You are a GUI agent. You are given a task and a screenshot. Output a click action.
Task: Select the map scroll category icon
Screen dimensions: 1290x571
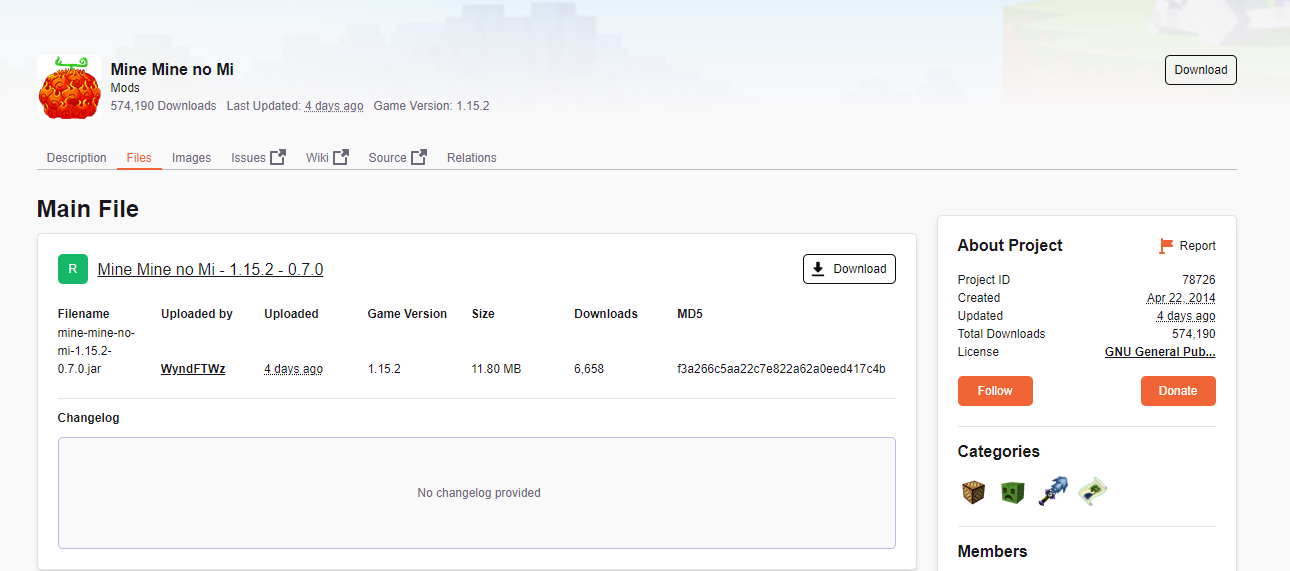1095,491
